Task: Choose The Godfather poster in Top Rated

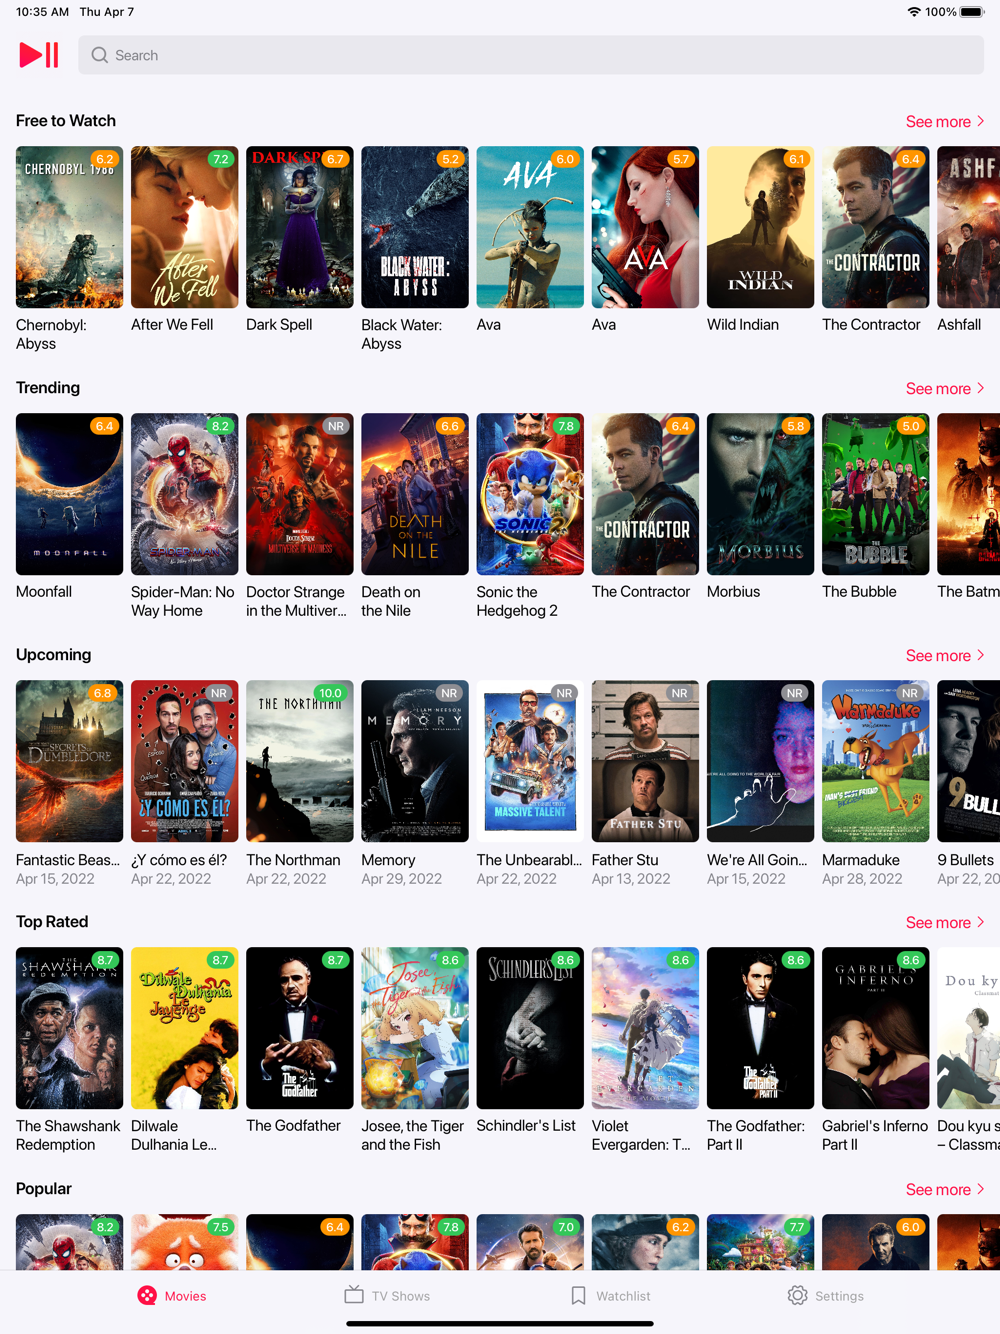Action: 299,1028
